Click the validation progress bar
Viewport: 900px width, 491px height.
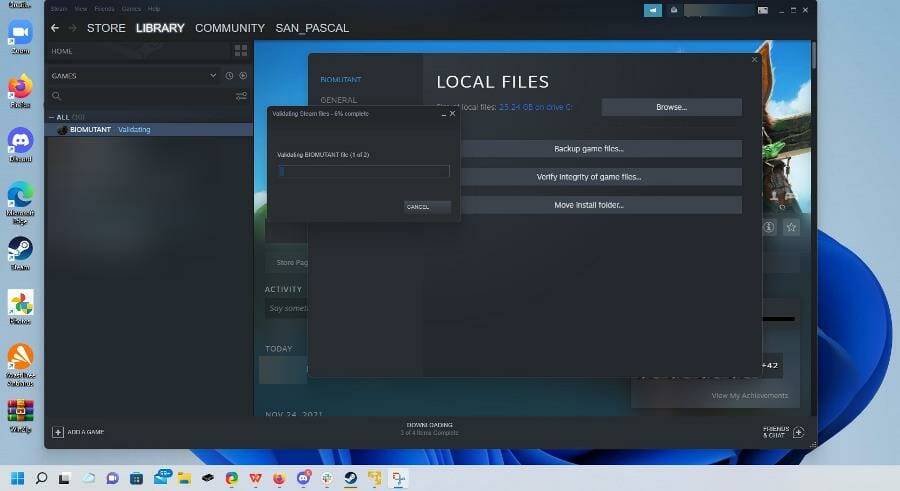(x=364, y=171)
